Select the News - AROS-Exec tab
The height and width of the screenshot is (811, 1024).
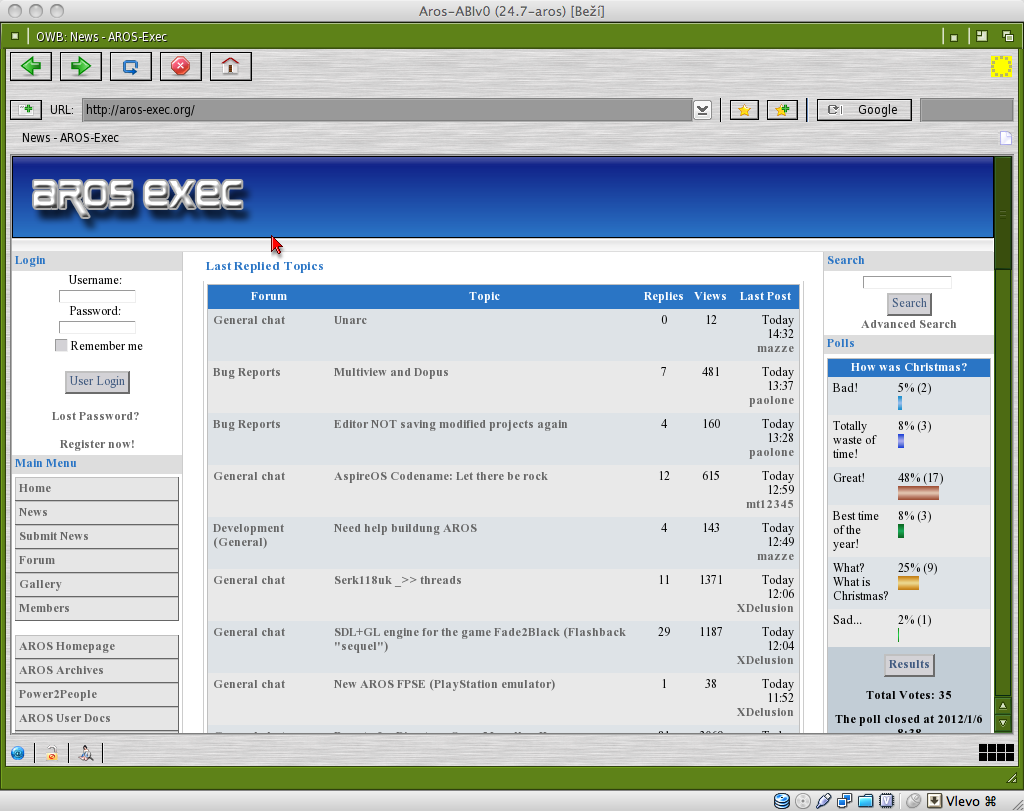coord(70,138)
